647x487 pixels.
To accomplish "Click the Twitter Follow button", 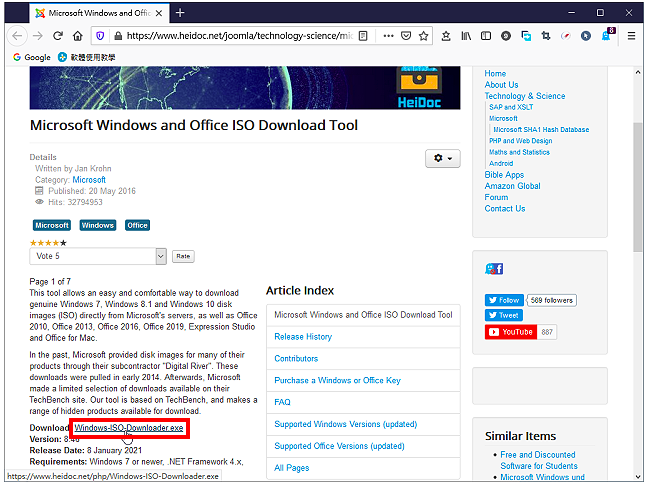I will tap(504, 300).
